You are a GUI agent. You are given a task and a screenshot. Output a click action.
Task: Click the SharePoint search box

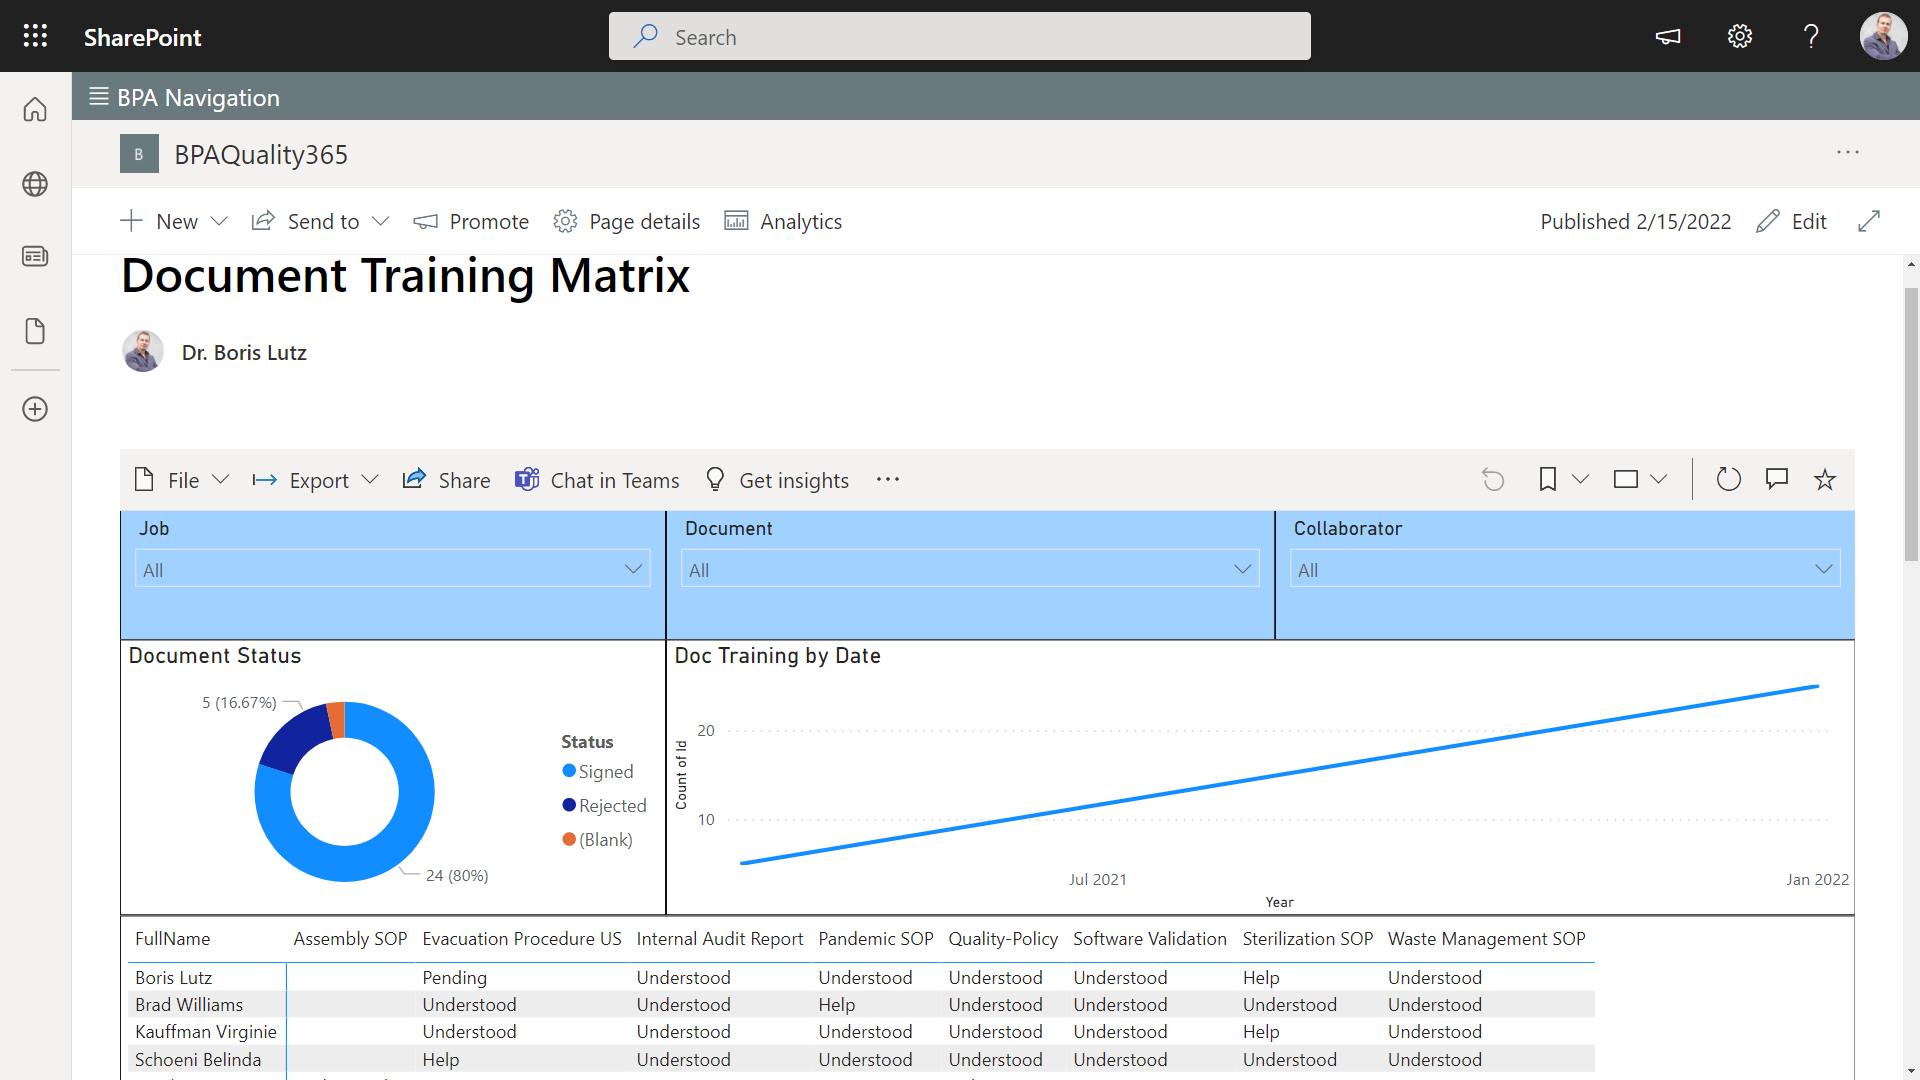[960, 37]
